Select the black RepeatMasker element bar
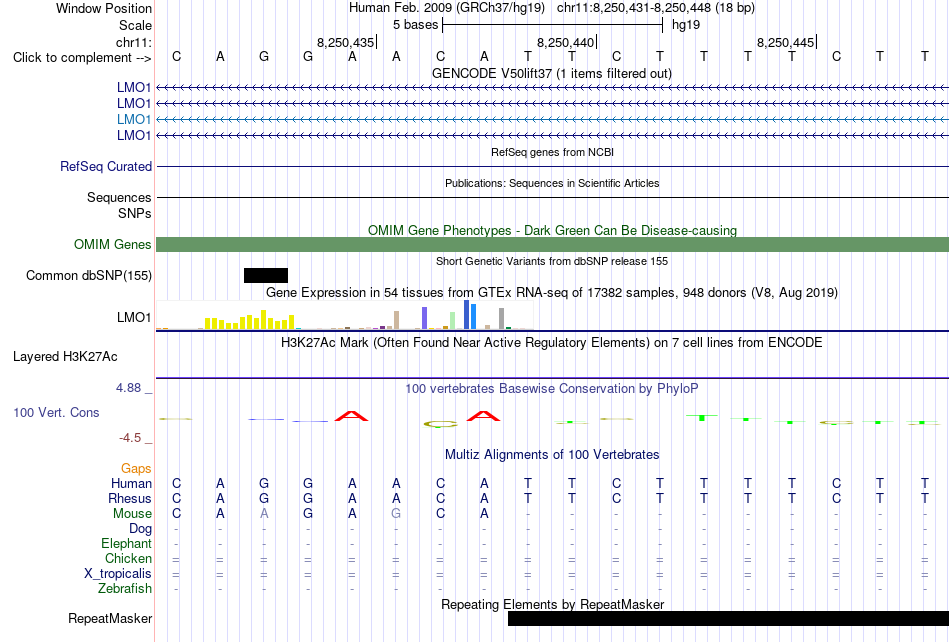 click(x=728, y=618)
